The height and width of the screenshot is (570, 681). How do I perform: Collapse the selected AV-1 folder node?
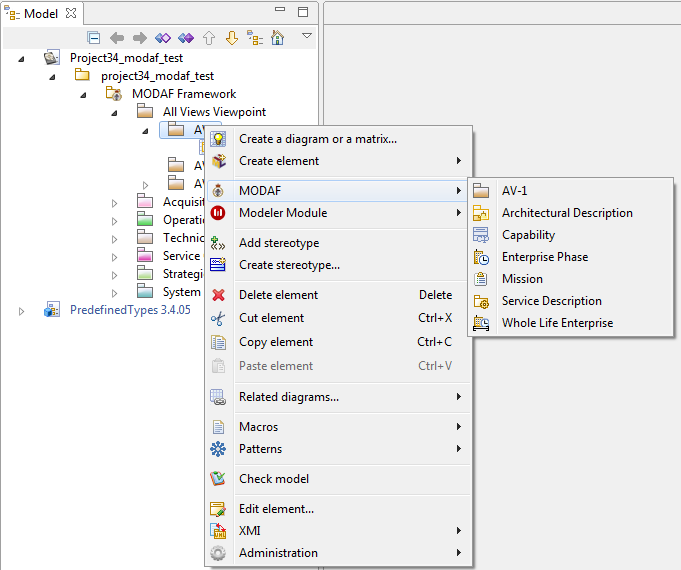[x=145, y=130]
